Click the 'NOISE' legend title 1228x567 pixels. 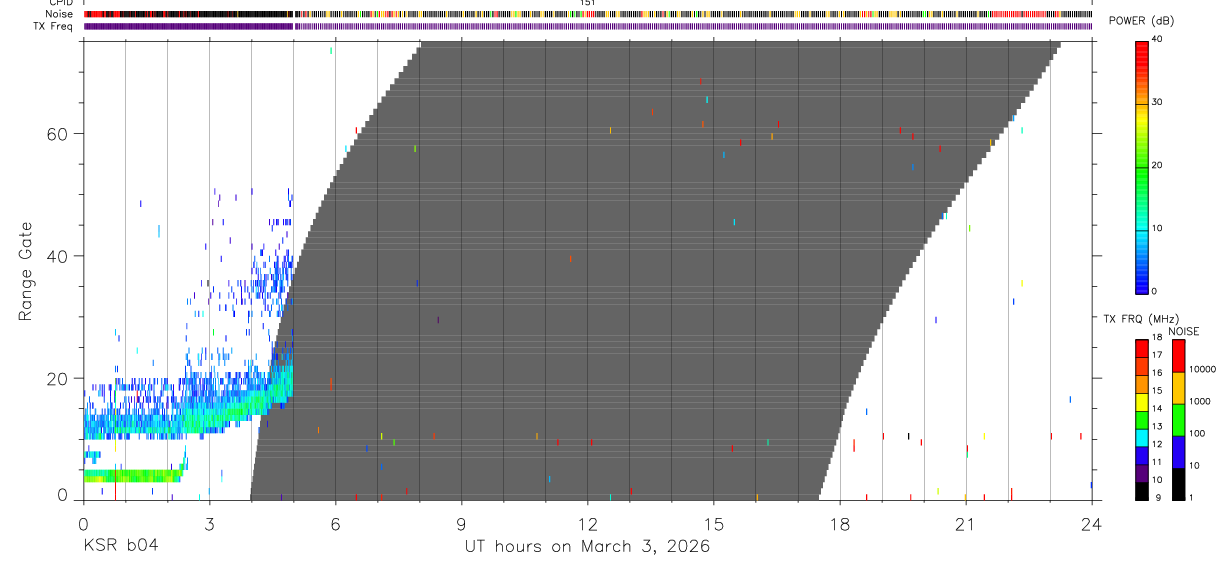pyautogui.click(x=1183, y=331)
